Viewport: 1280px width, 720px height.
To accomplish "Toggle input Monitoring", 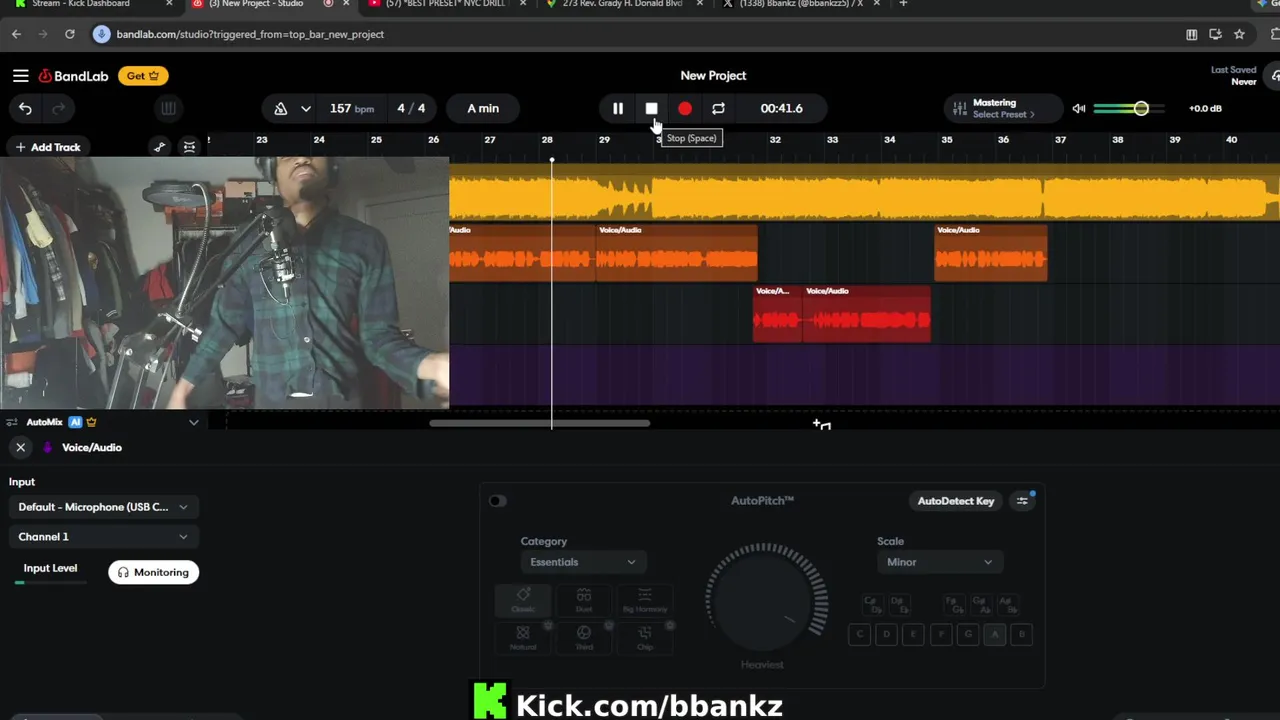I will (x=153, y=572).
